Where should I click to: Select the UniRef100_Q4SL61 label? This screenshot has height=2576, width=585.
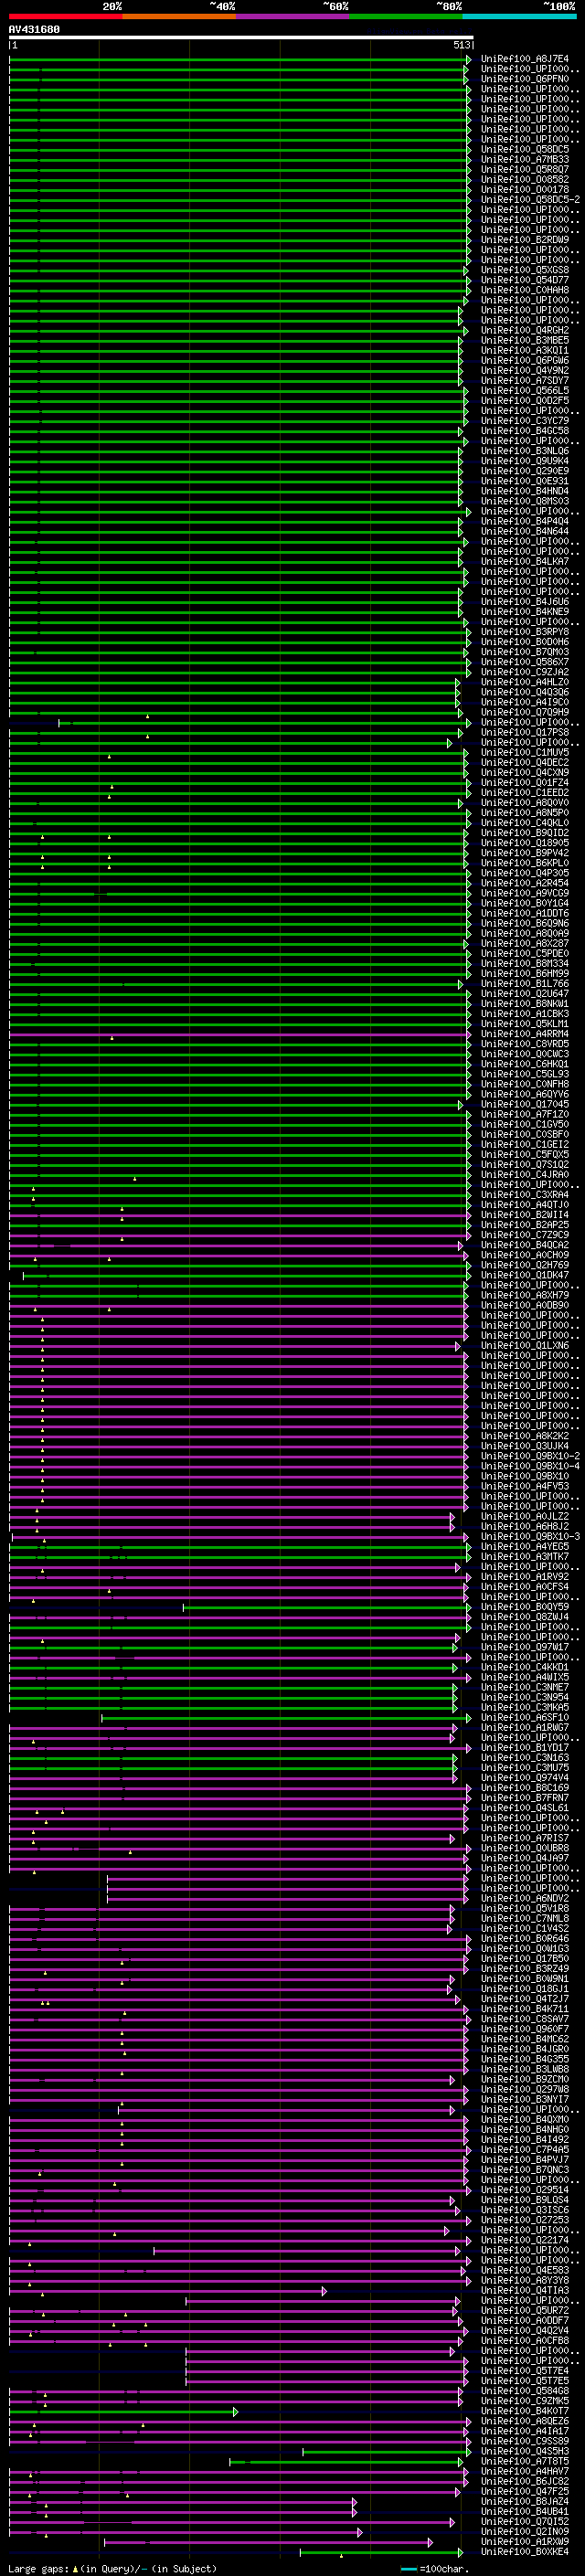coord(524,1808)
